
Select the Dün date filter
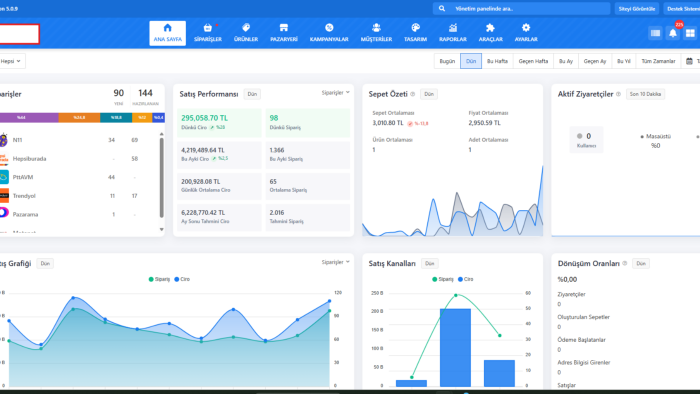pyautogui.click(x=471, y=61)
